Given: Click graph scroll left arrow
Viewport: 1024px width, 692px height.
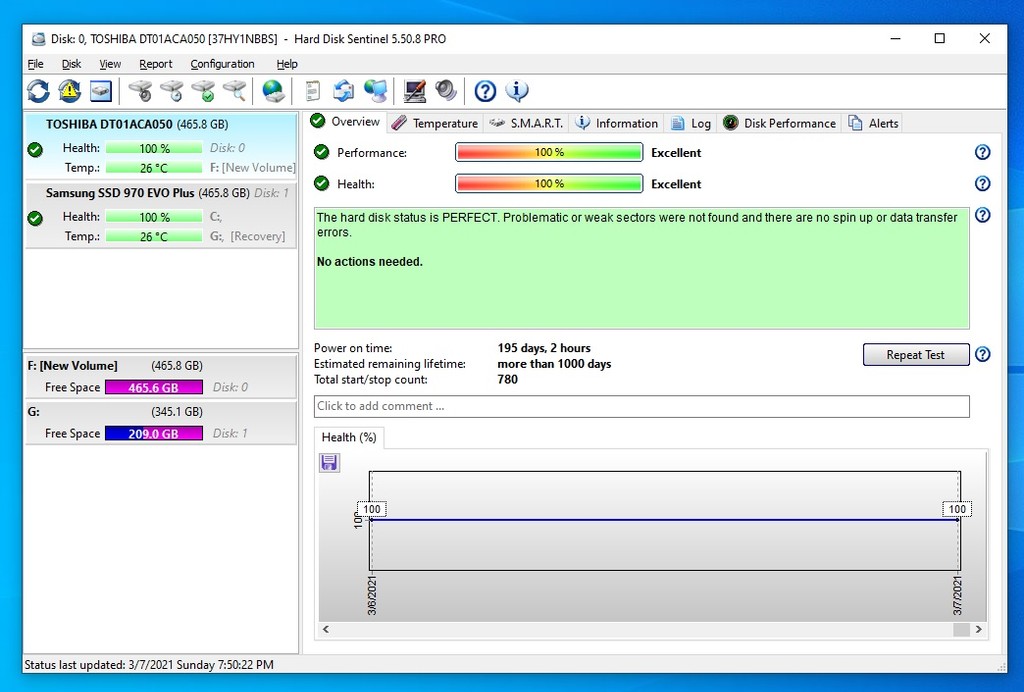Looking at the screenshot, I should pos(326,629).
